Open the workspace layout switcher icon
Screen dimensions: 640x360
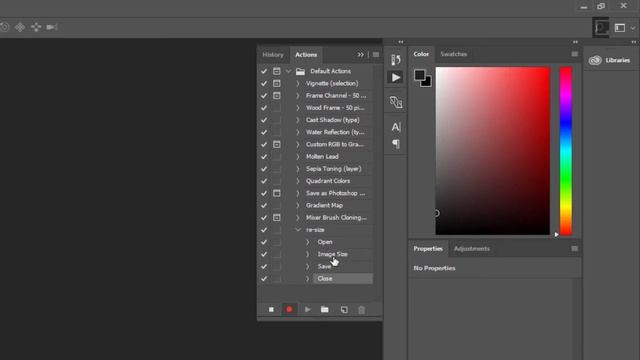coord(620,28)
